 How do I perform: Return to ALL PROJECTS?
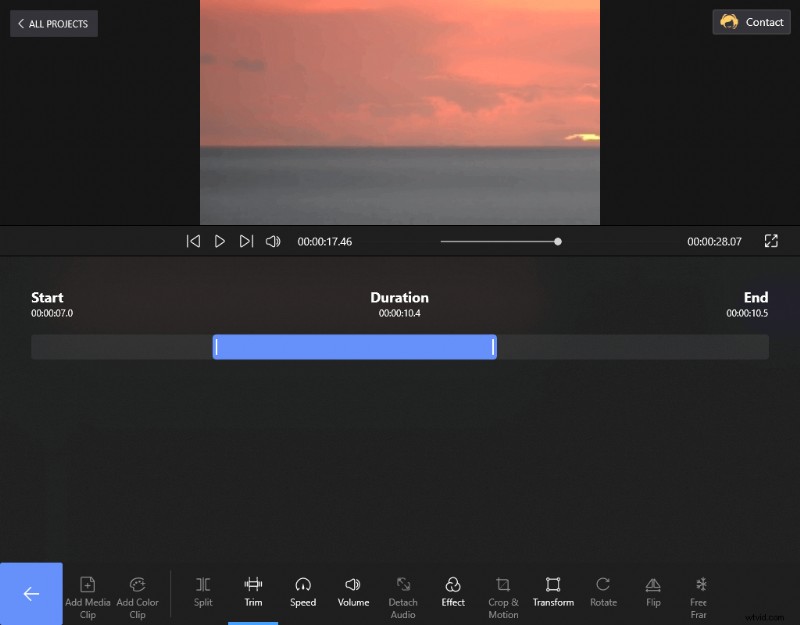coord(53,23)
